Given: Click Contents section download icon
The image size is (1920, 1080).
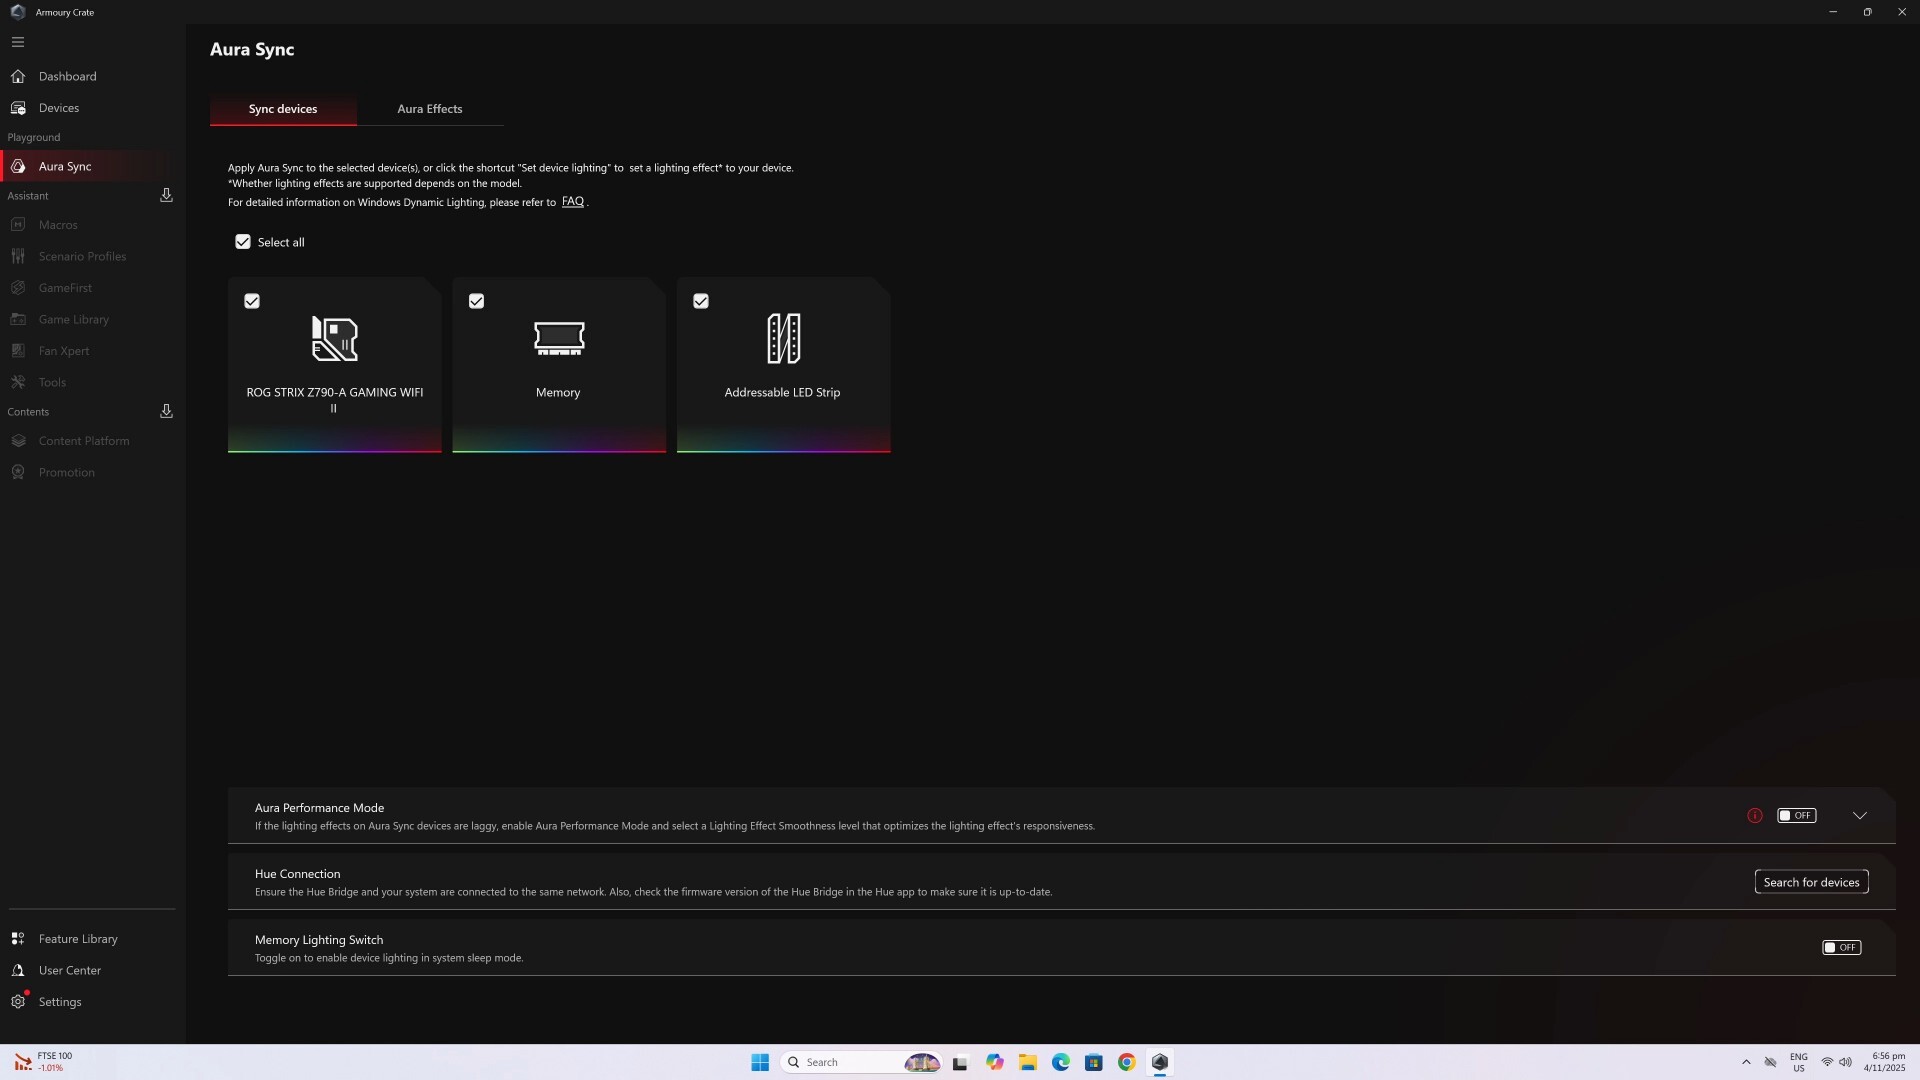Looking at the screenshot, I should [166, 411].
